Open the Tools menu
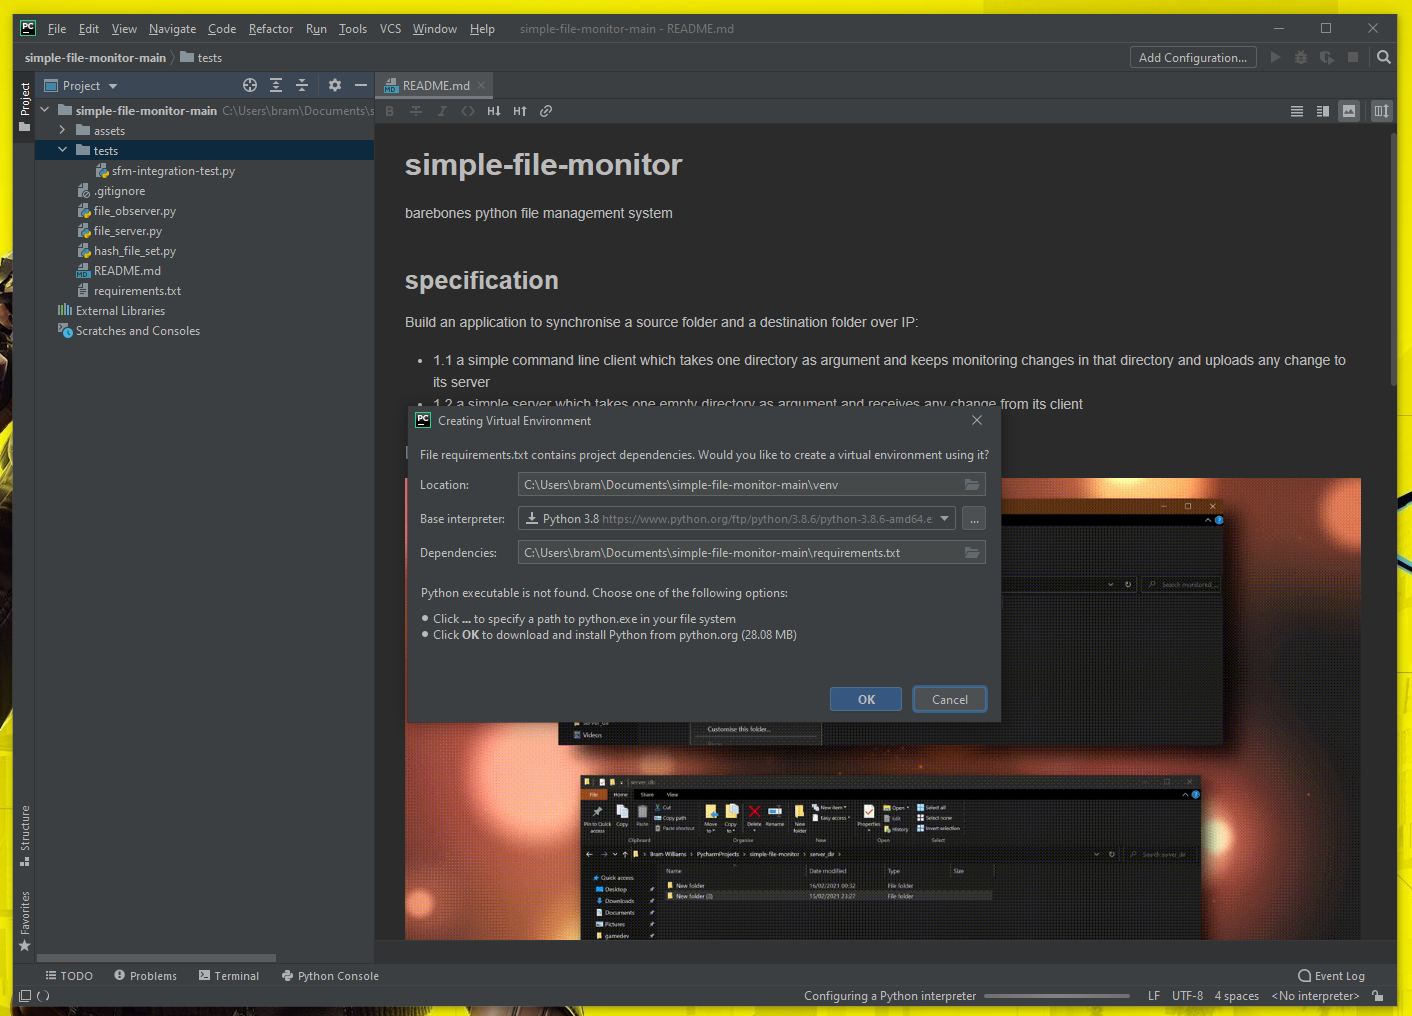 point(353,29)
